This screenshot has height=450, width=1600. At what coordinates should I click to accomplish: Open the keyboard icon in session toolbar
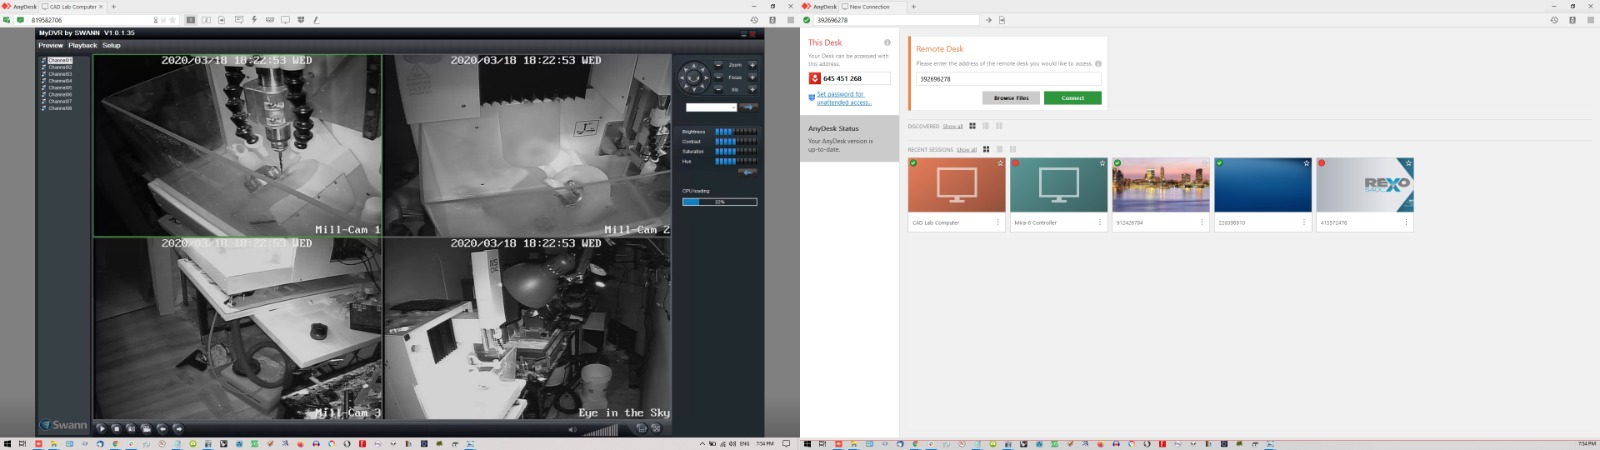coord(270,20)
